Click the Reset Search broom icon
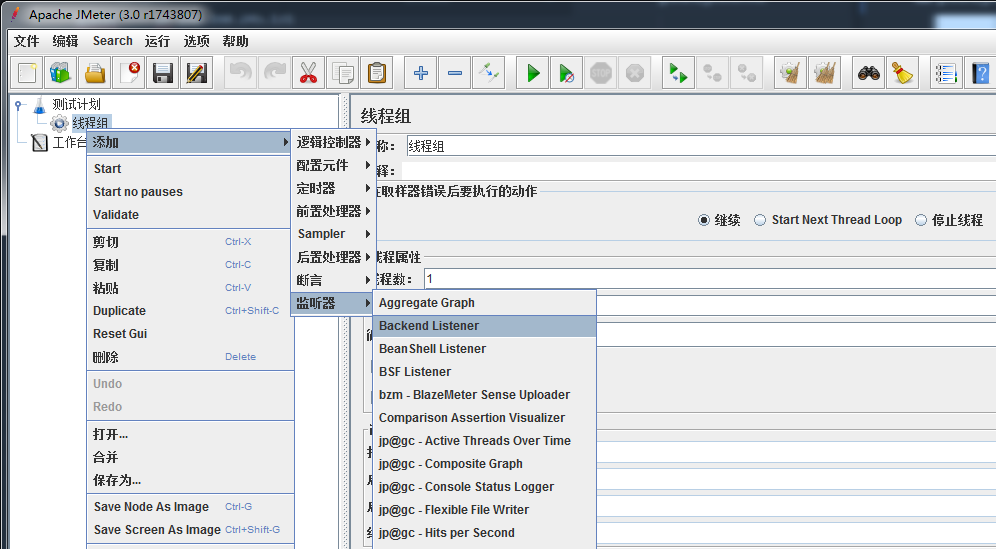The image size is (996, 549). tap(902, 73)
